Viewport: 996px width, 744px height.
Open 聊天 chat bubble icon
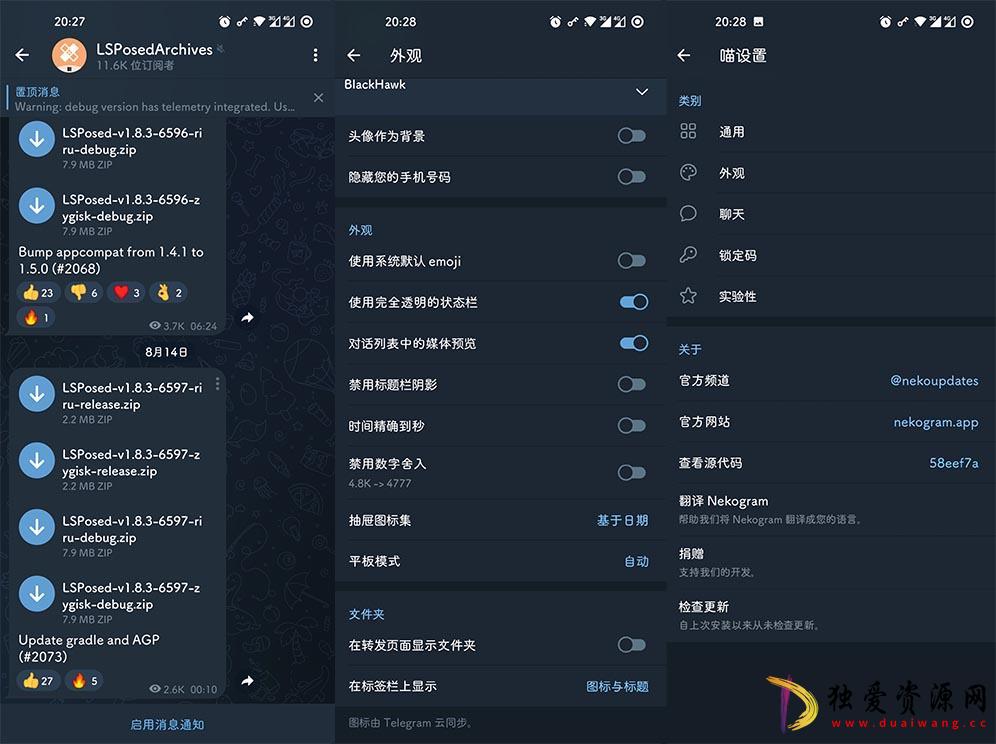[x=688, y=213]
